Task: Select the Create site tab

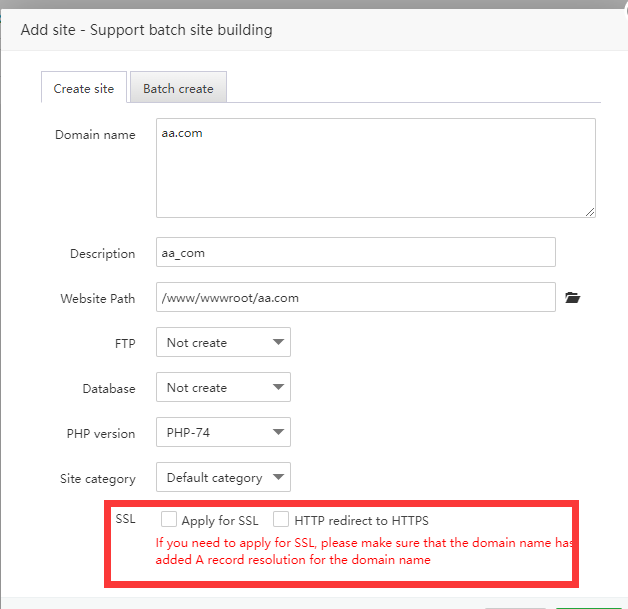Action: coord(84,89)
